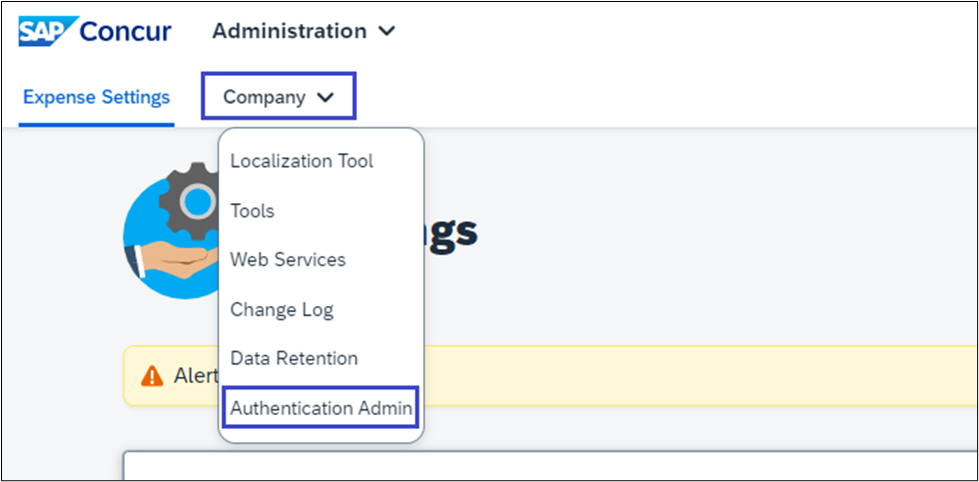Collapse the Company dropdown via its chevron
The image size is (979, 482).
click(x=324, y=98)
